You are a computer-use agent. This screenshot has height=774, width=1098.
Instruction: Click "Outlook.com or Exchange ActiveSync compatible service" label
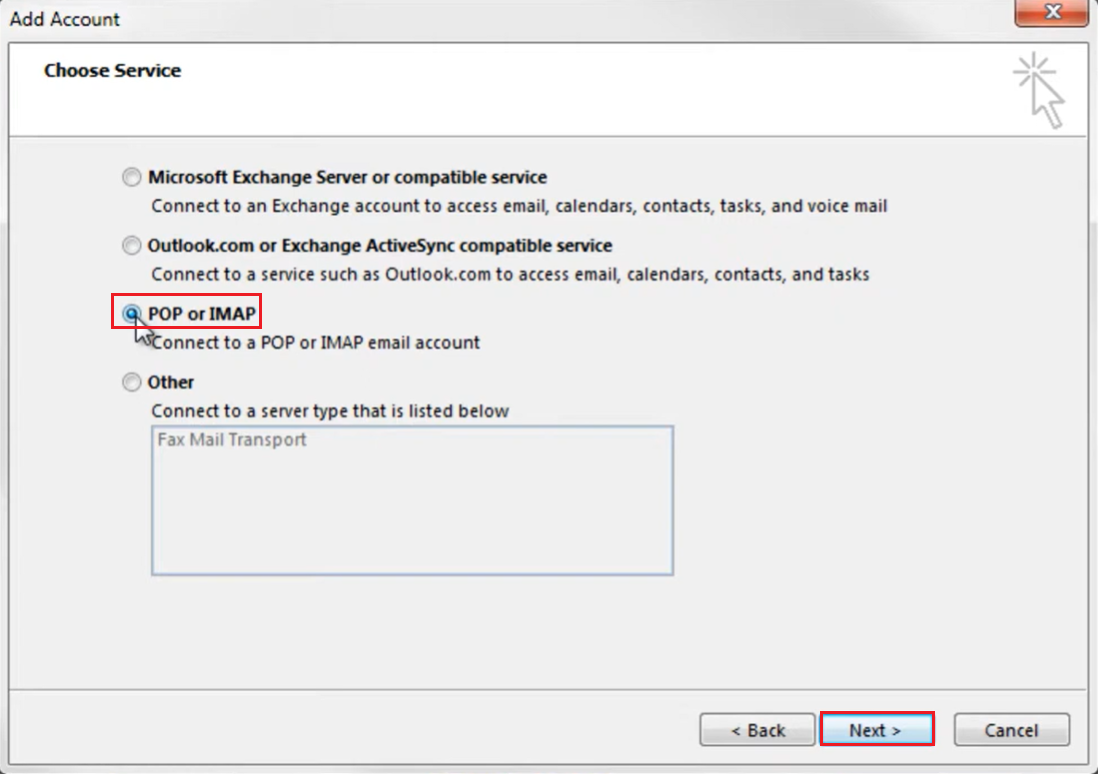[x=380, y=246]
